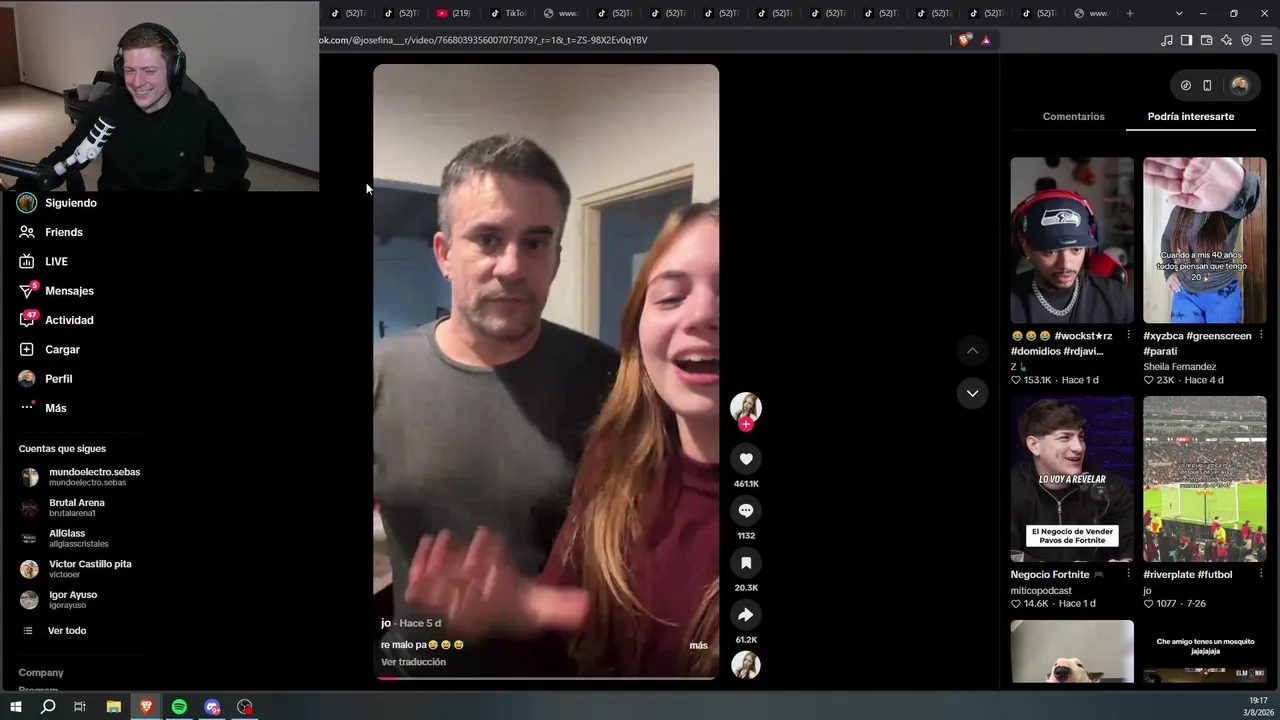The height and width of the screenshot is (720, 1280).
Task: Switch to the Podría interesarte tab
Action: click(1191, 117)
